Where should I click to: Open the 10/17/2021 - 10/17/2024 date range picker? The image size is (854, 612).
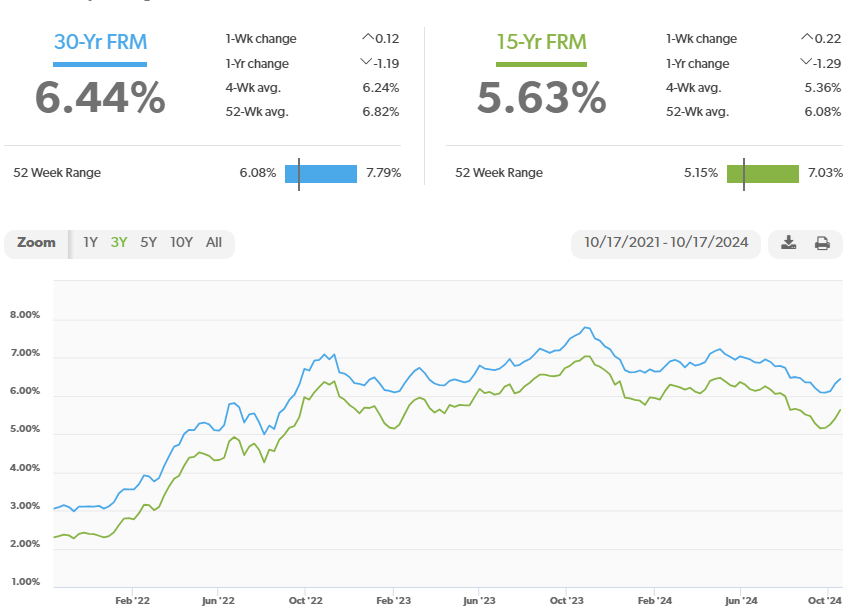tap(666, 242)
